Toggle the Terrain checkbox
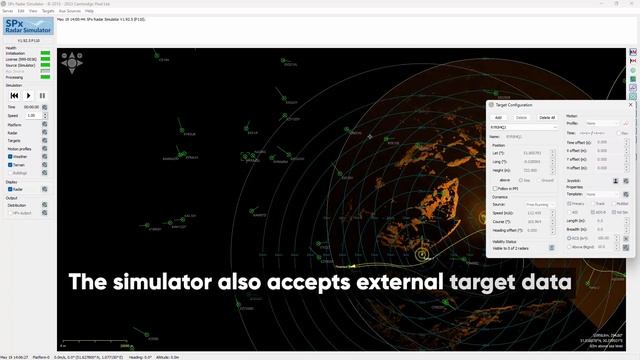 (10, 164)
